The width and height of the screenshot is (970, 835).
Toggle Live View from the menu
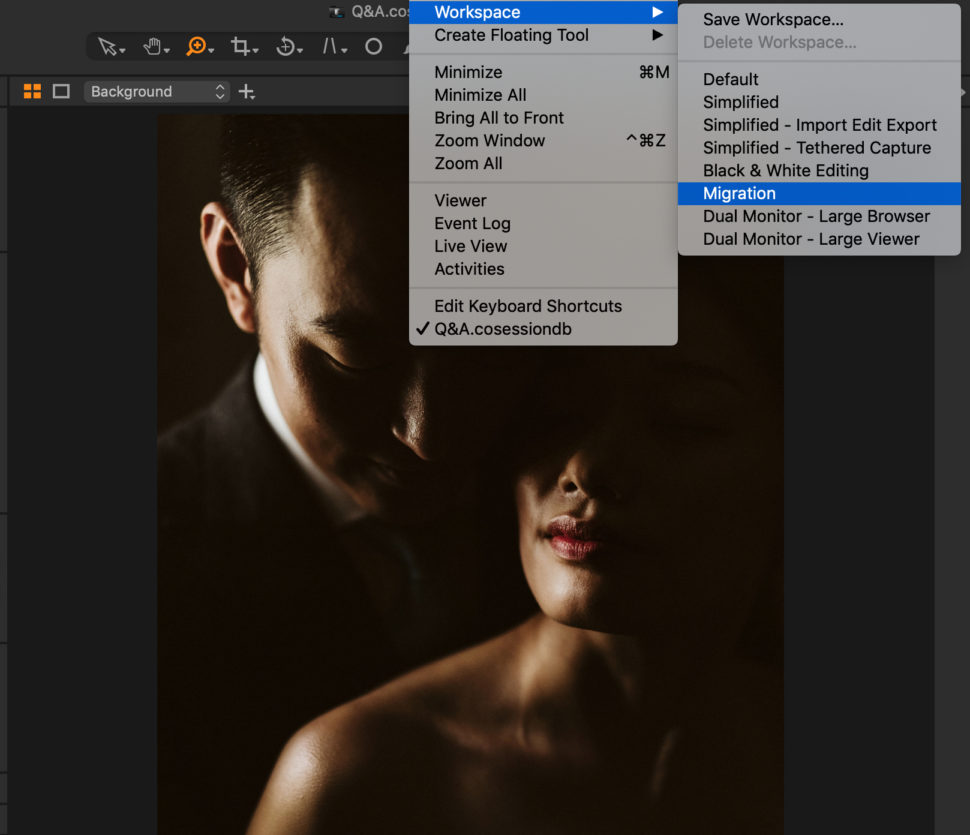470,246
